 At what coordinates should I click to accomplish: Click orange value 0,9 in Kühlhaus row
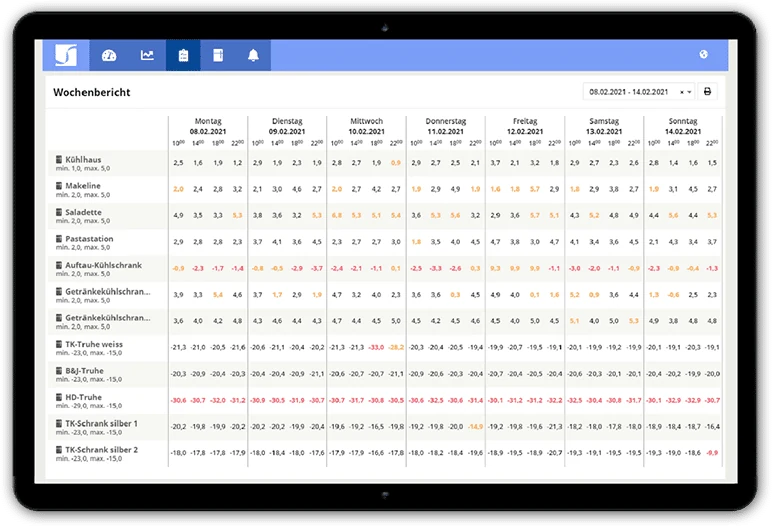(x=396, y=163)
